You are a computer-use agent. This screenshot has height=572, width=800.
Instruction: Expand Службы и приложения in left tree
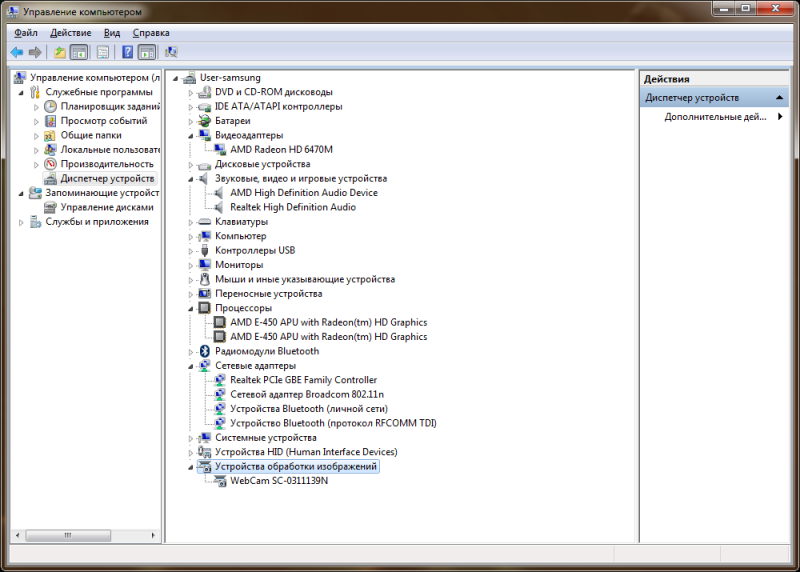[x=22, y=222]
